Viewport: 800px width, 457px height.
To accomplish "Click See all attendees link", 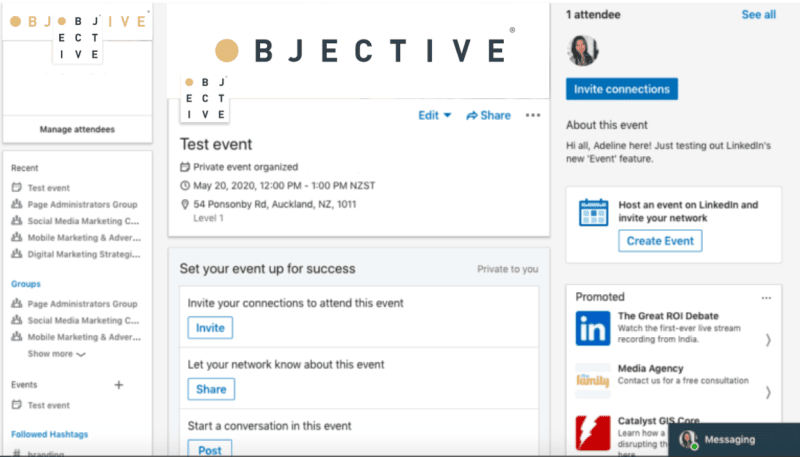I will pyautogui.click(x=759, y=15).
